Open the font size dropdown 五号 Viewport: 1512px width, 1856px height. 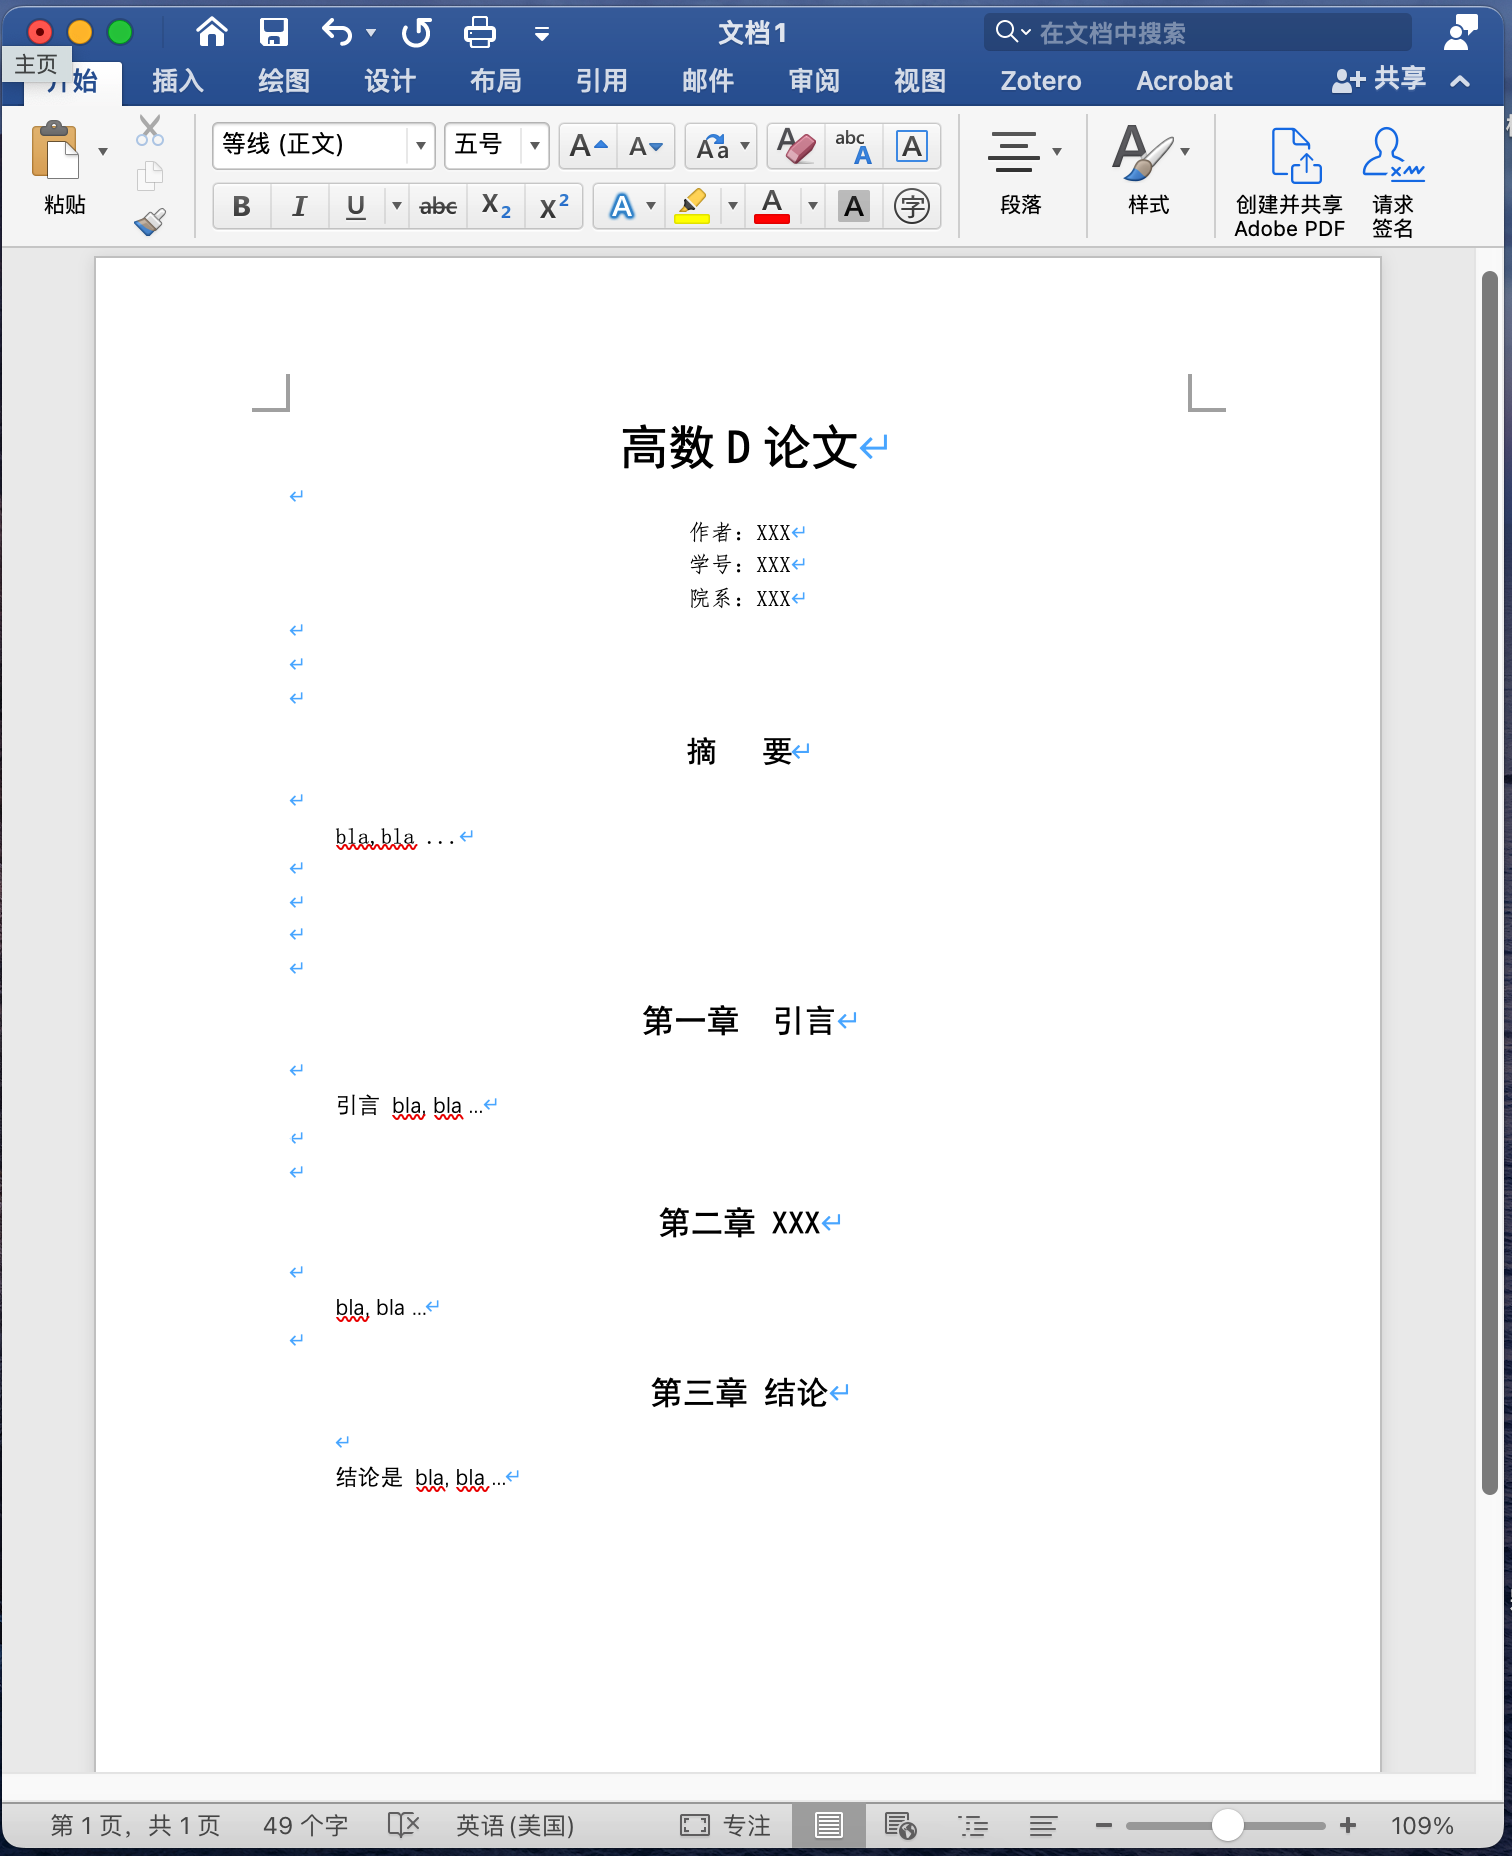535,146
